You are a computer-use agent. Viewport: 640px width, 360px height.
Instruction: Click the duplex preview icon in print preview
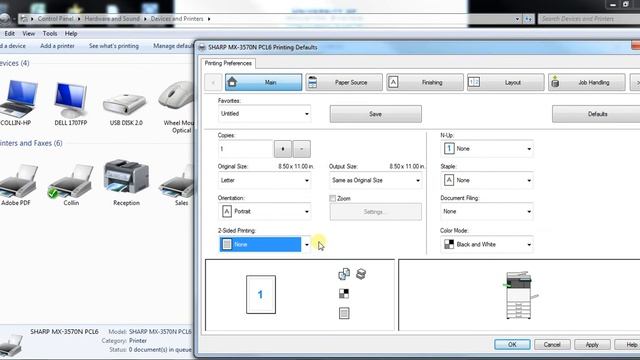click(x=344, y=274)
